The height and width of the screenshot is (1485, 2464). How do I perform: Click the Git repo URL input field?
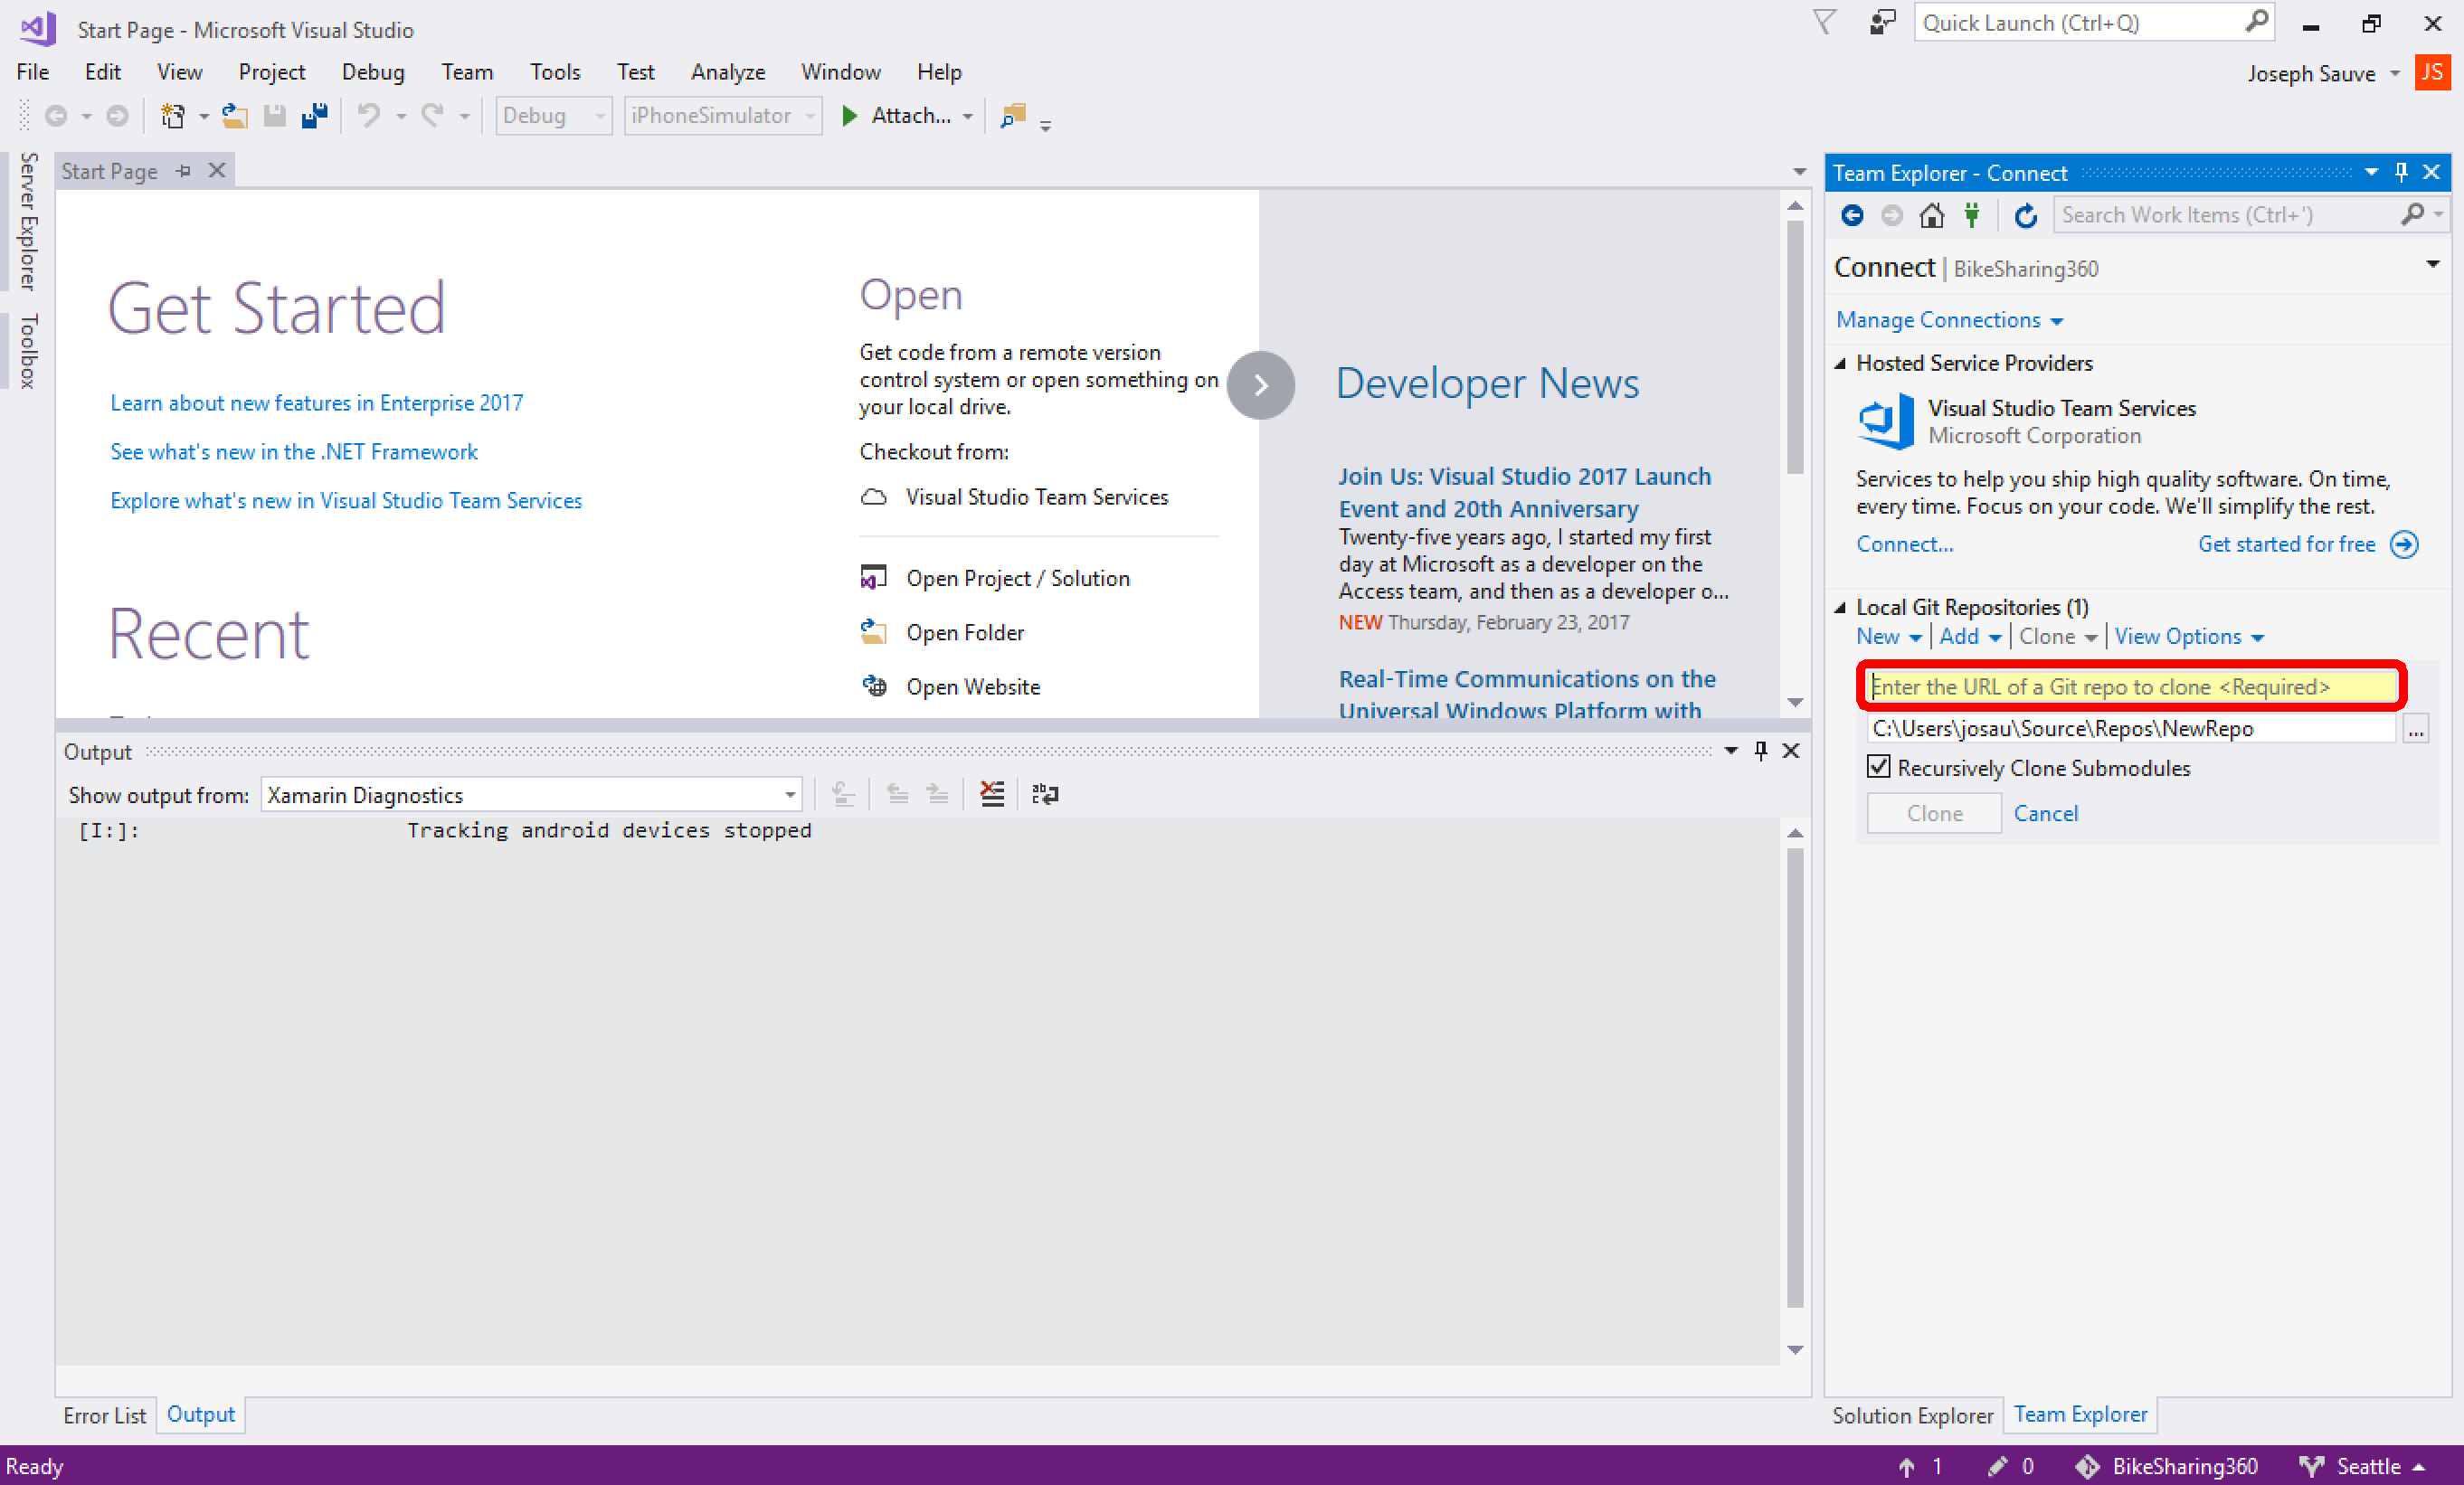[2132, 687]
